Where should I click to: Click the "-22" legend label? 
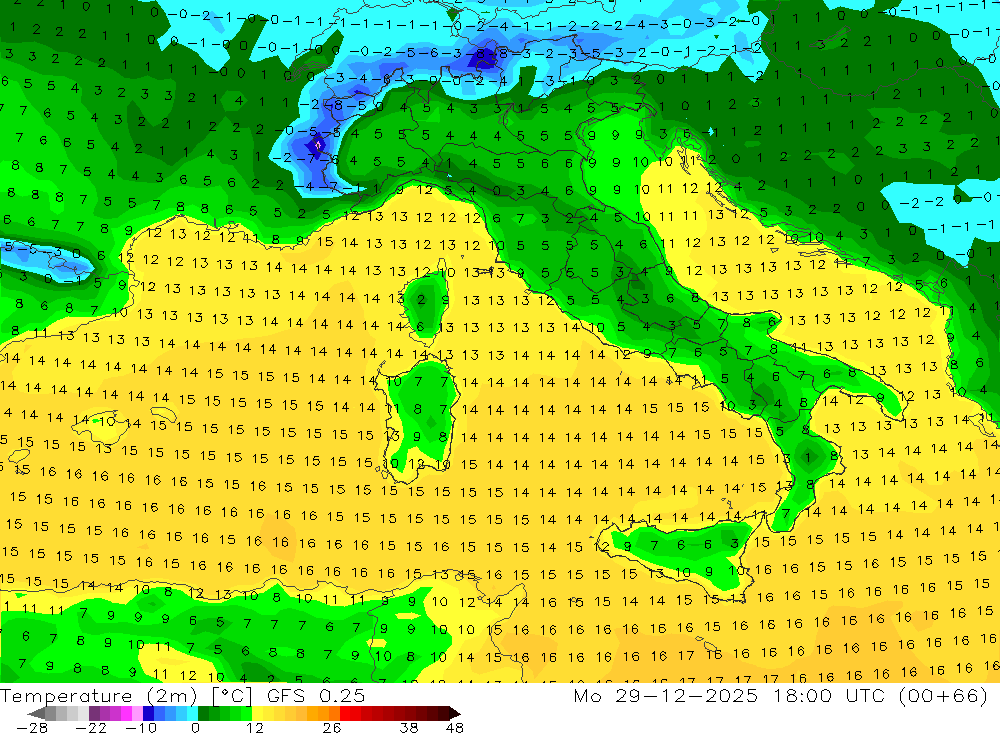click(91, 727)
